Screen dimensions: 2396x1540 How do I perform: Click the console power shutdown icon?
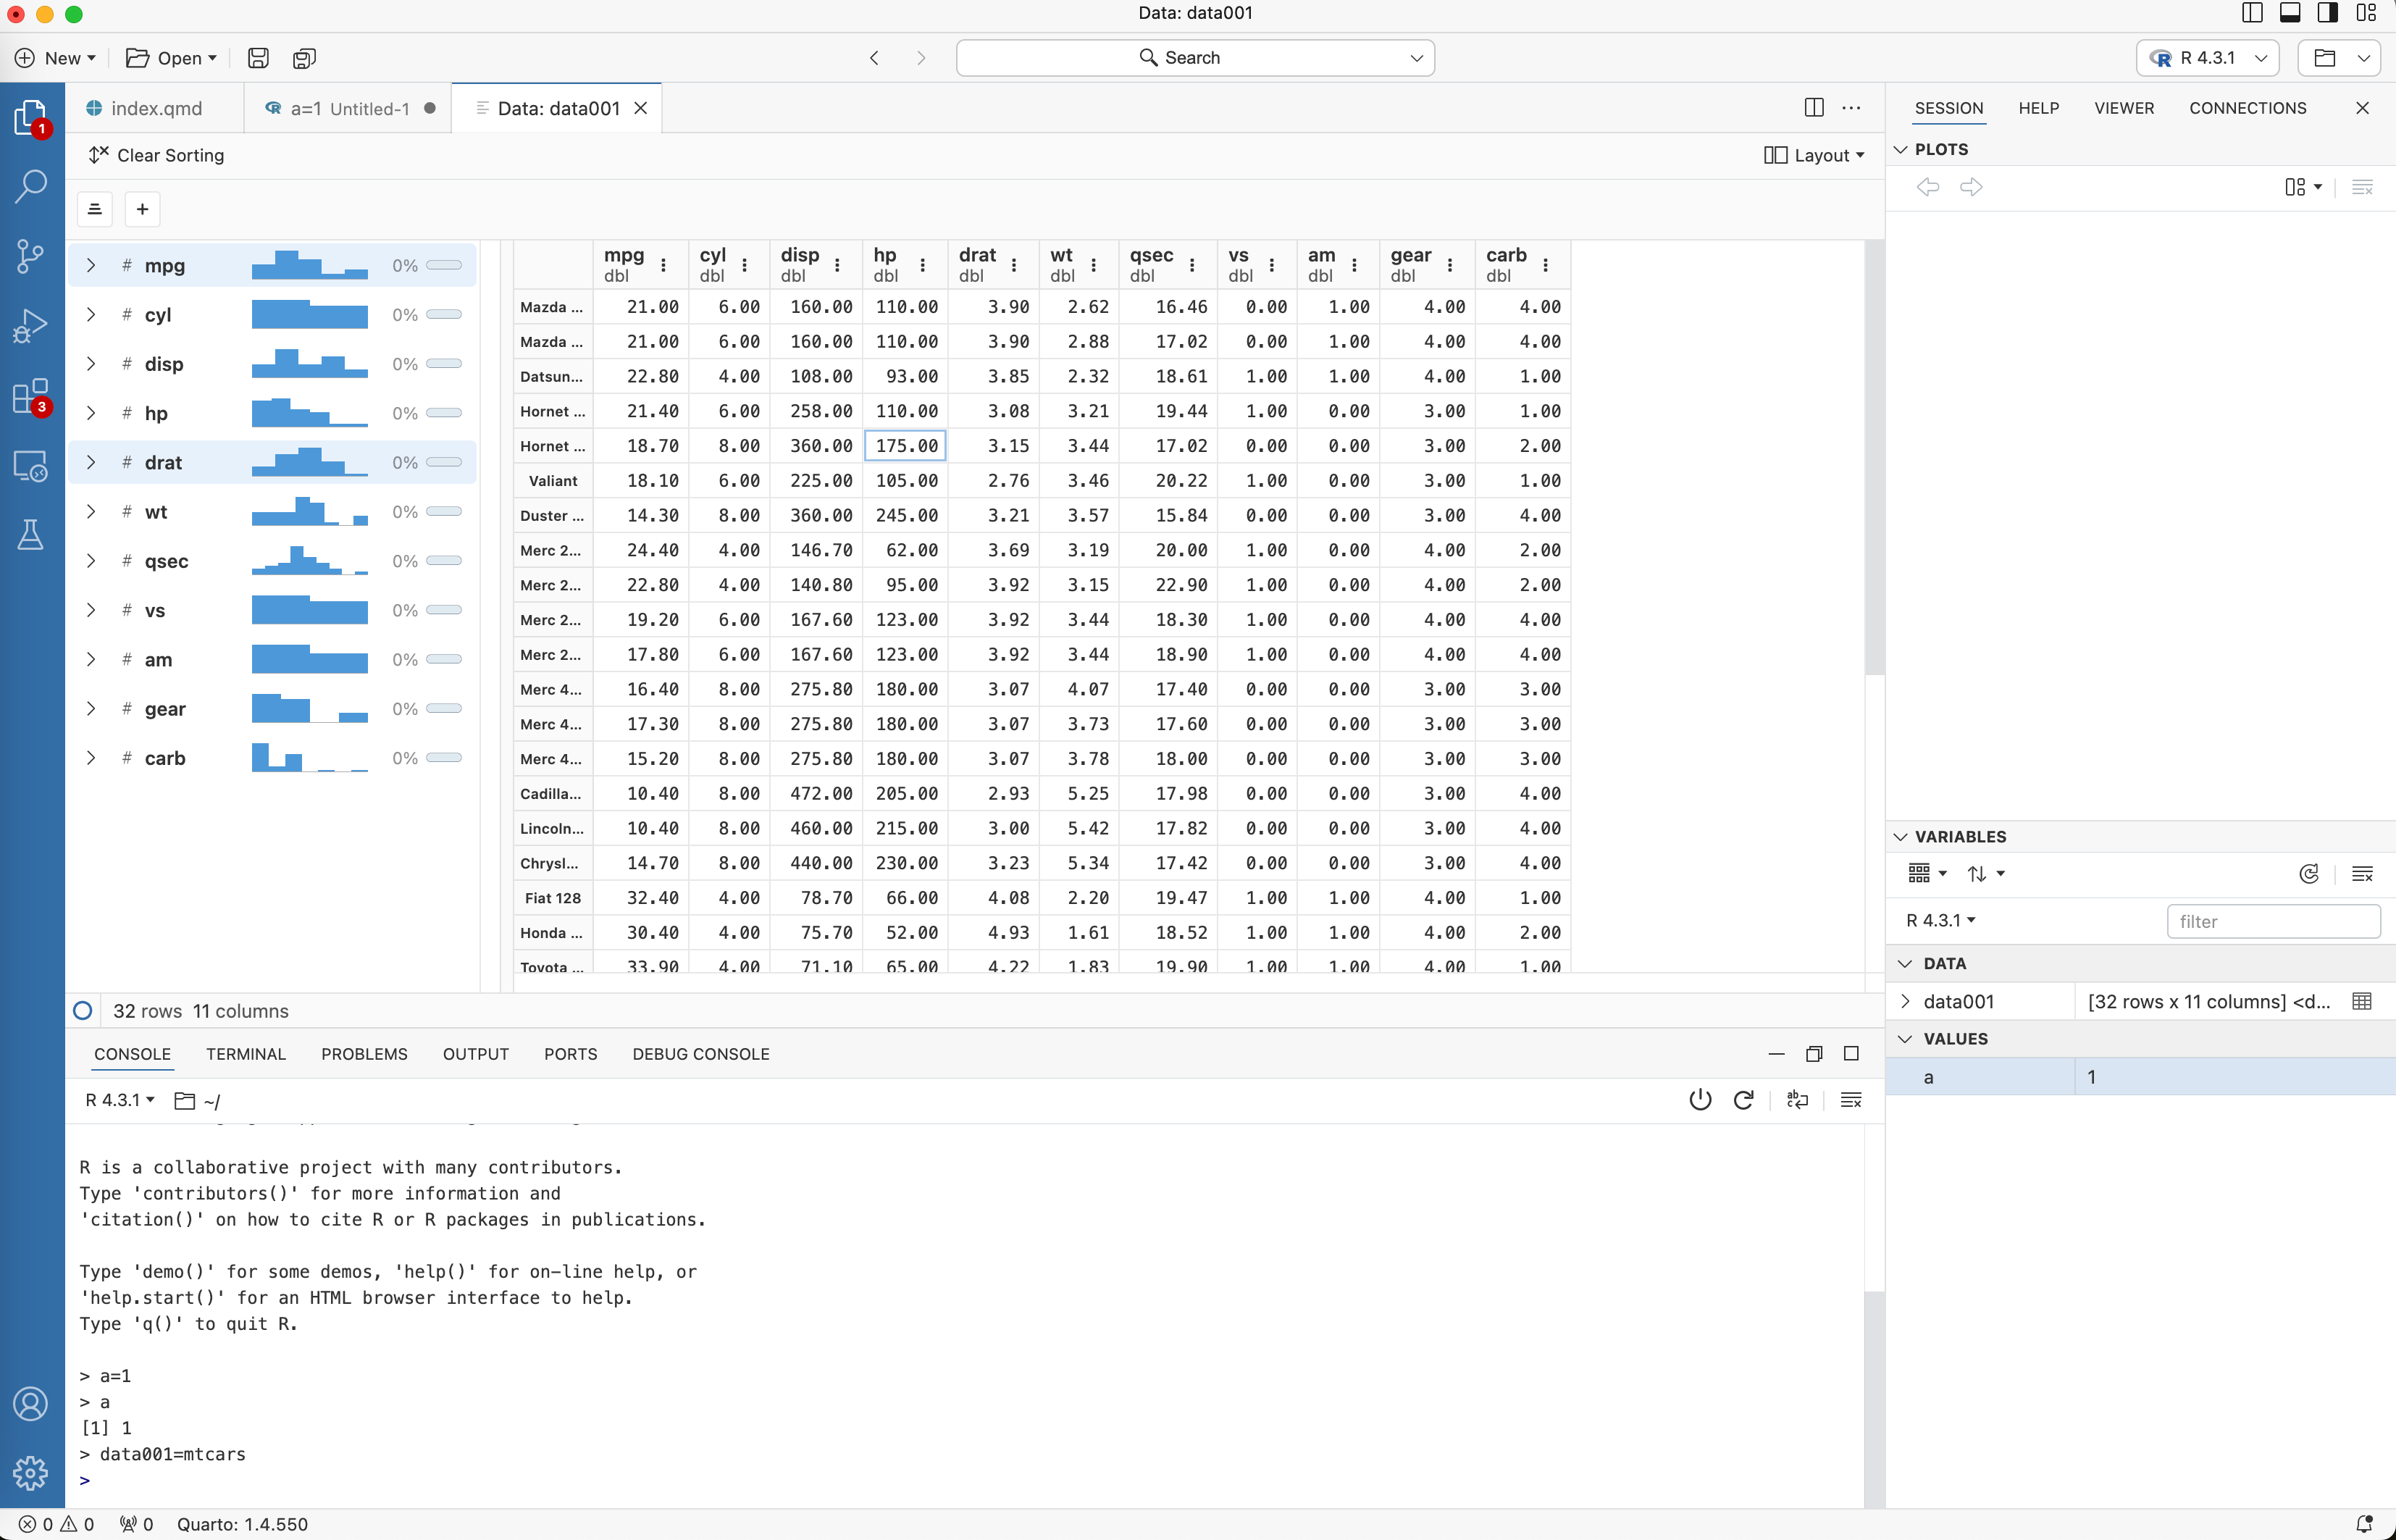[x=1700, y=1100]
